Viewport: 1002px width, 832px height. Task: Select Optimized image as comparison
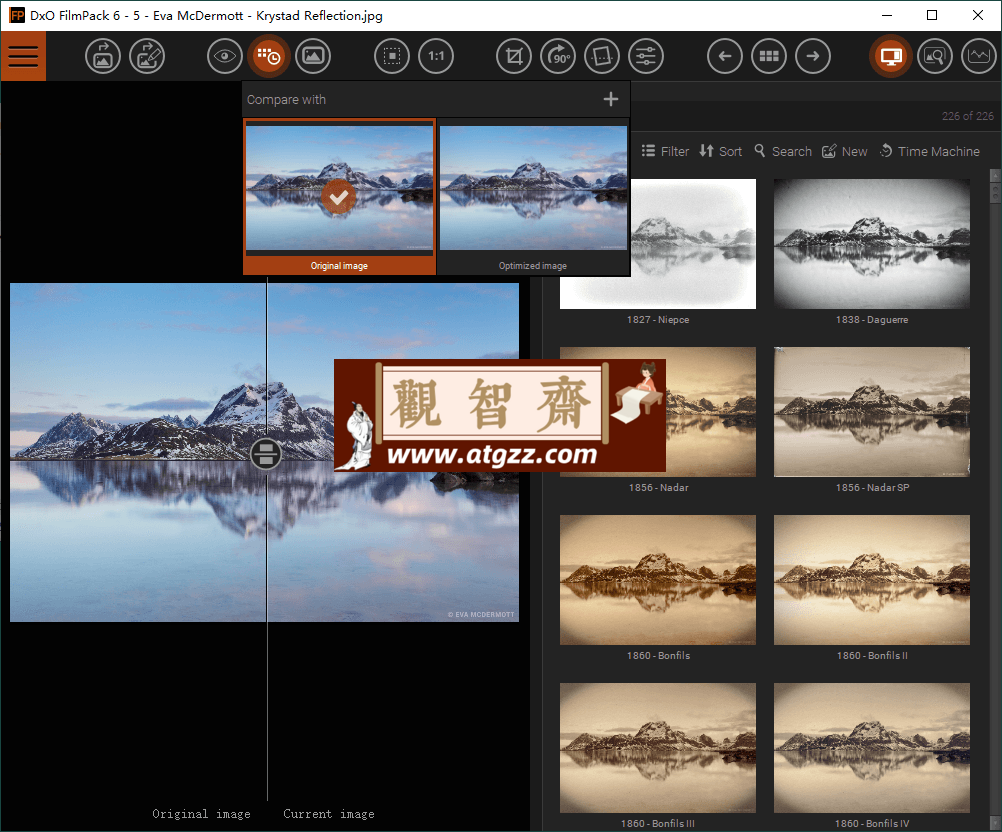pyautogui.click(x=533, y=197)
